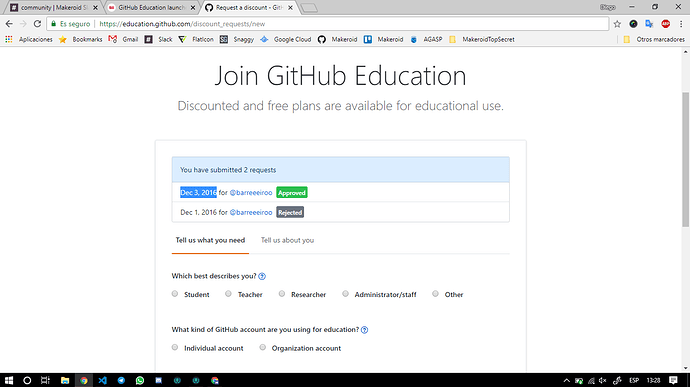Image resolution: width=690 pixels, height=387 pixels.
Task: Click the 13:28 system clock
Action: [653, 380]
